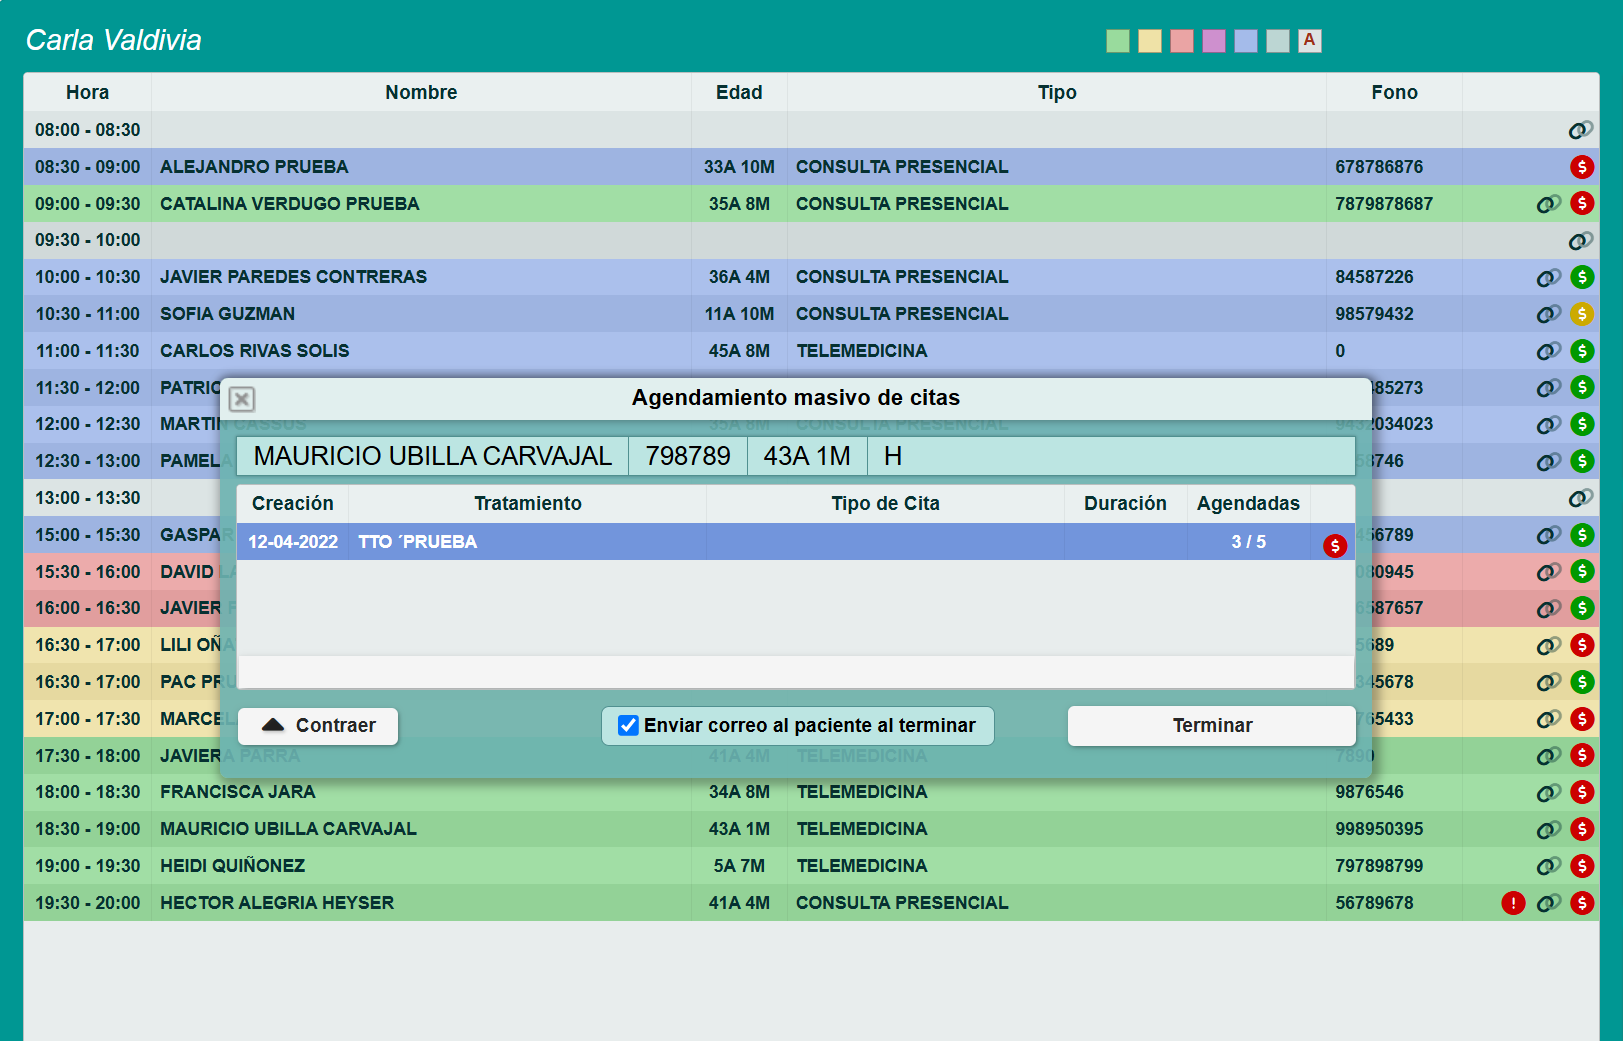Click the 19:30 - 20:00 time slot

[88, 903]
